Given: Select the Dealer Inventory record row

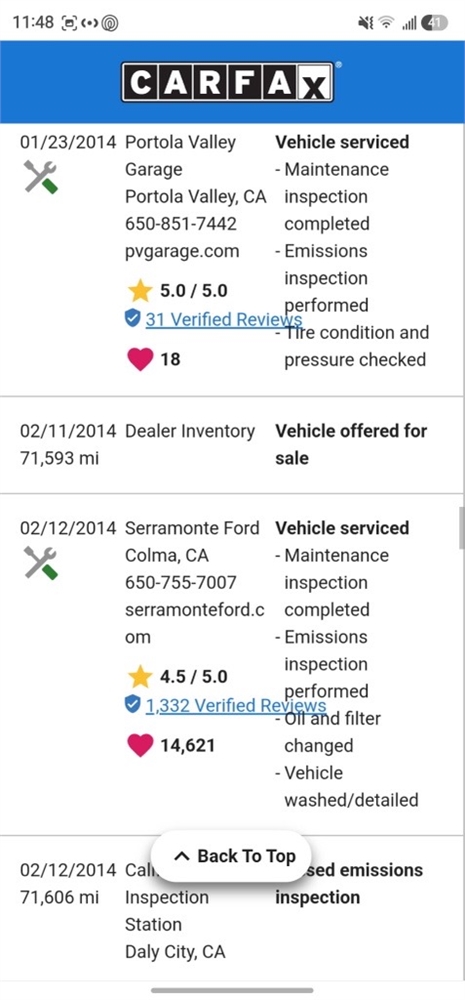Looking at the screenshot, I should click(x=232, y=445).
